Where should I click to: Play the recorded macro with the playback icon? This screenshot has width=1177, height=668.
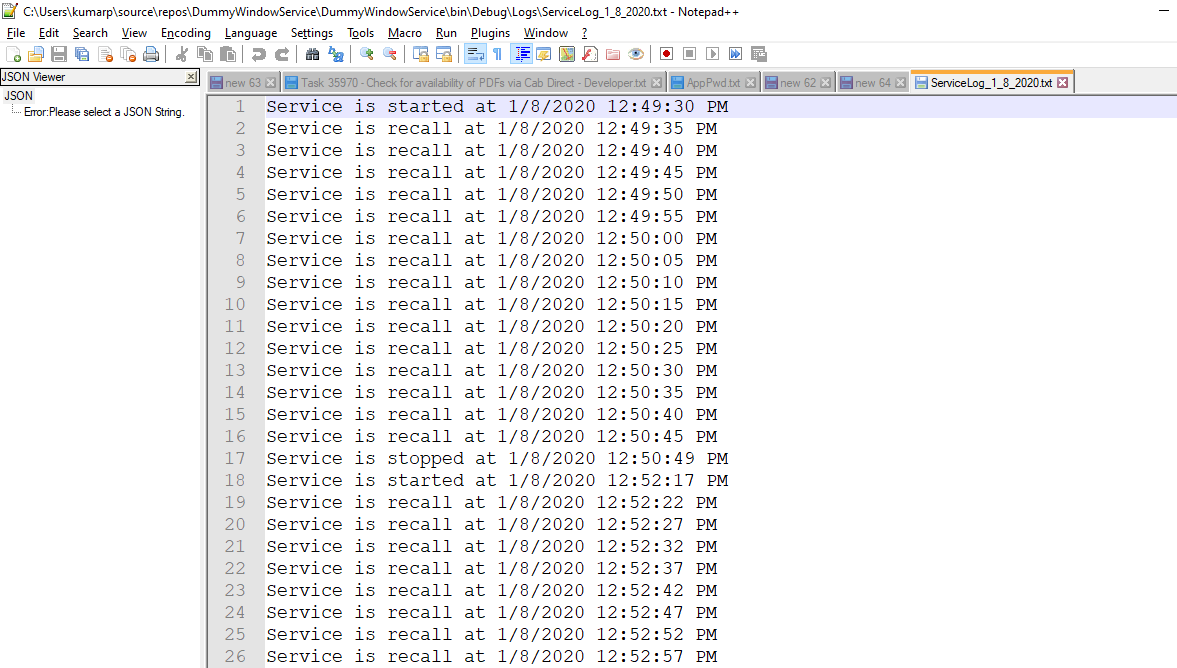coord(713,54)
